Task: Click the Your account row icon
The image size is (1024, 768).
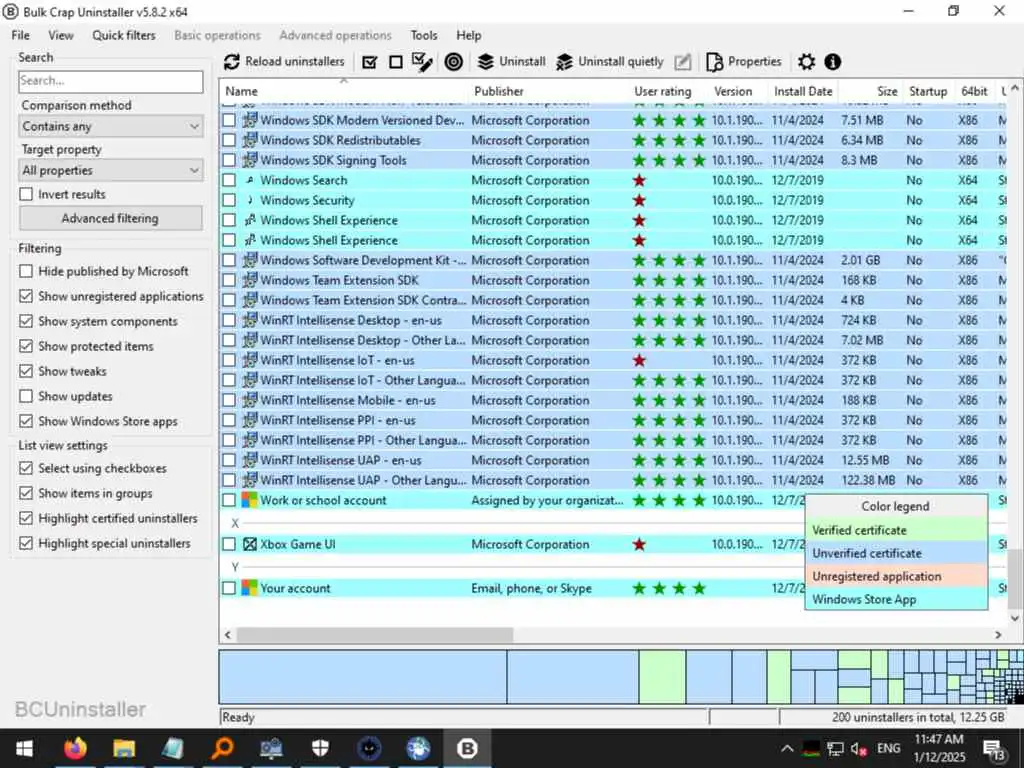Action: click(249, 588)
